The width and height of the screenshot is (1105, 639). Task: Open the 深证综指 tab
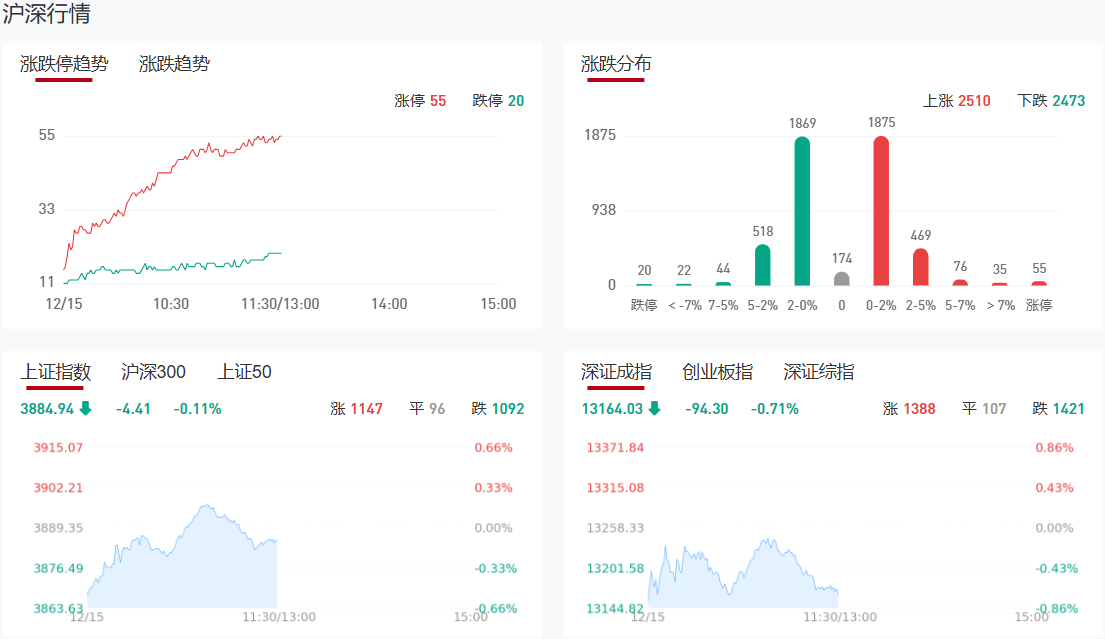(818, 372)
